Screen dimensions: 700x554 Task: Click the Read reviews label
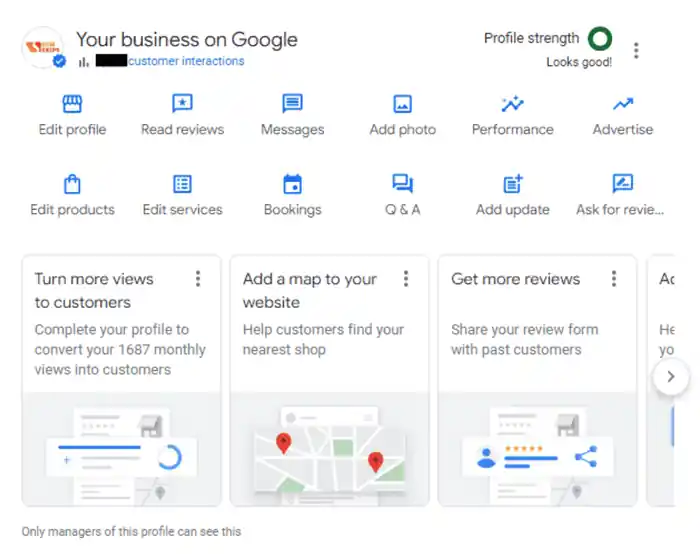[183, 129]
